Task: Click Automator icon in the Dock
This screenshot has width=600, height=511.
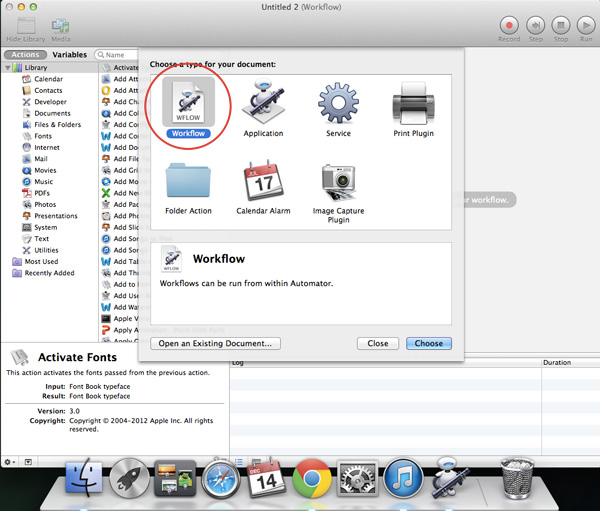Action: coord(449,478)
